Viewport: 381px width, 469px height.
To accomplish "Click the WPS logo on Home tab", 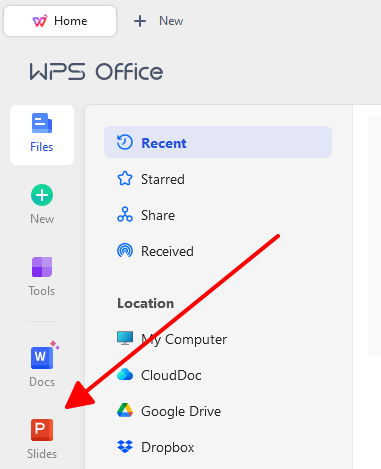I will pos(40,21).
